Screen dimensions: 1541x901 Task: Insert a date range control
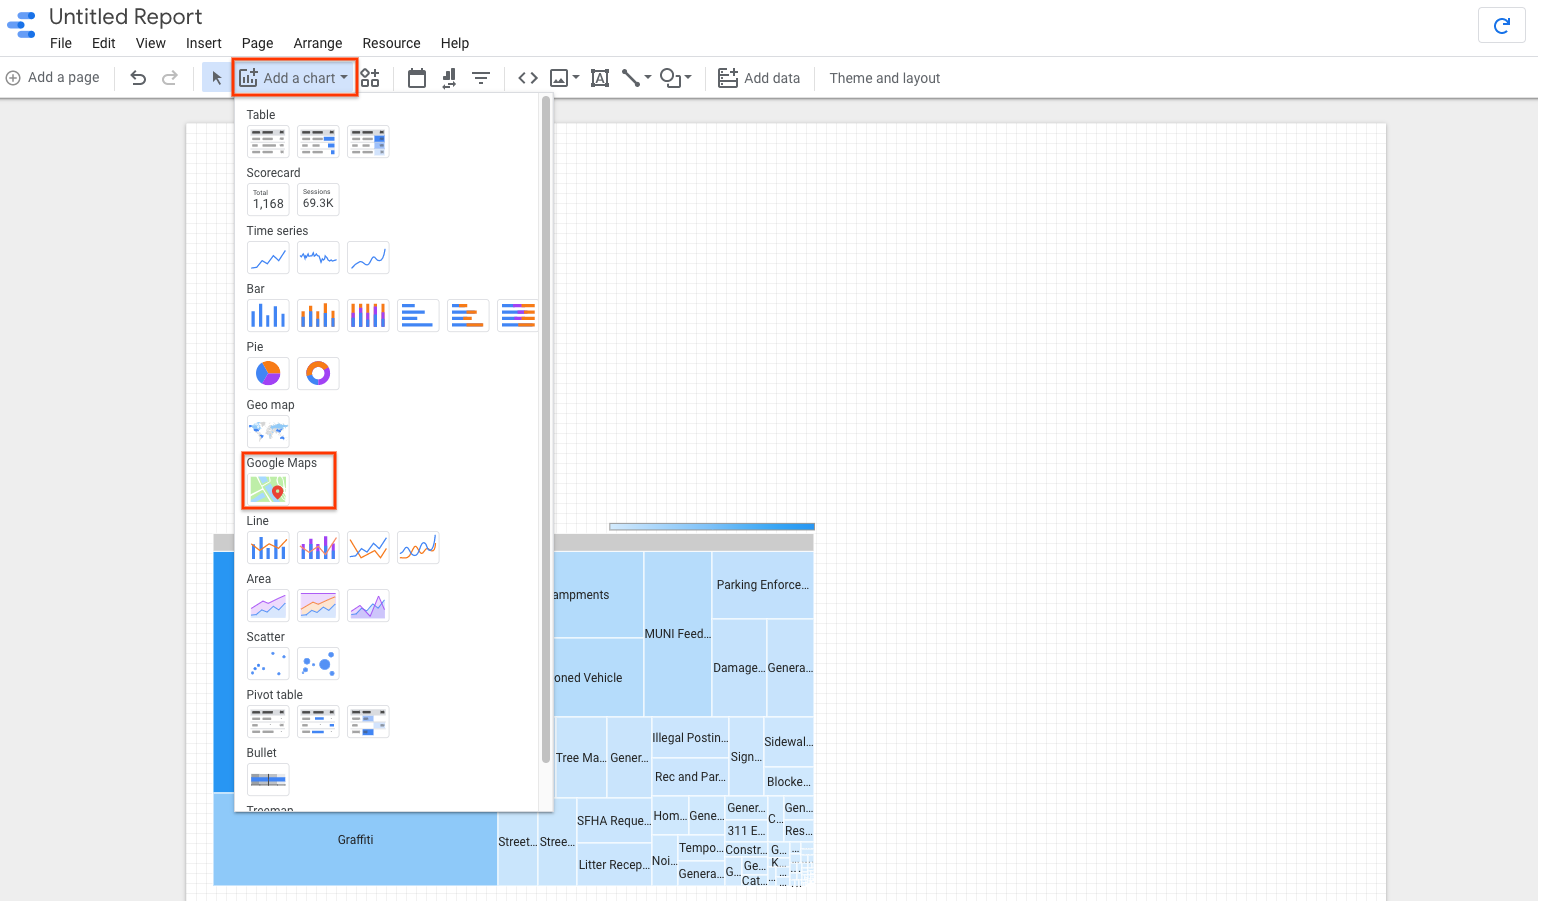(x=417, y=78)
